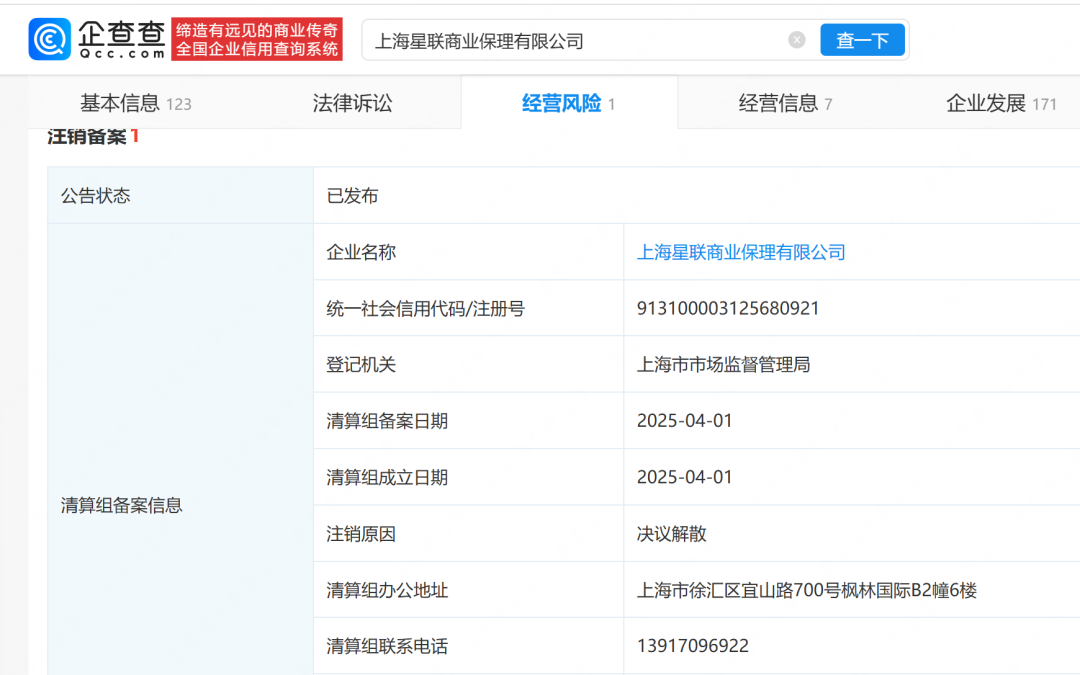Click the red slogan banner beside the logo
Image resolution: width=1080 pixels, height=675 pixels.
tap(257, 39)
